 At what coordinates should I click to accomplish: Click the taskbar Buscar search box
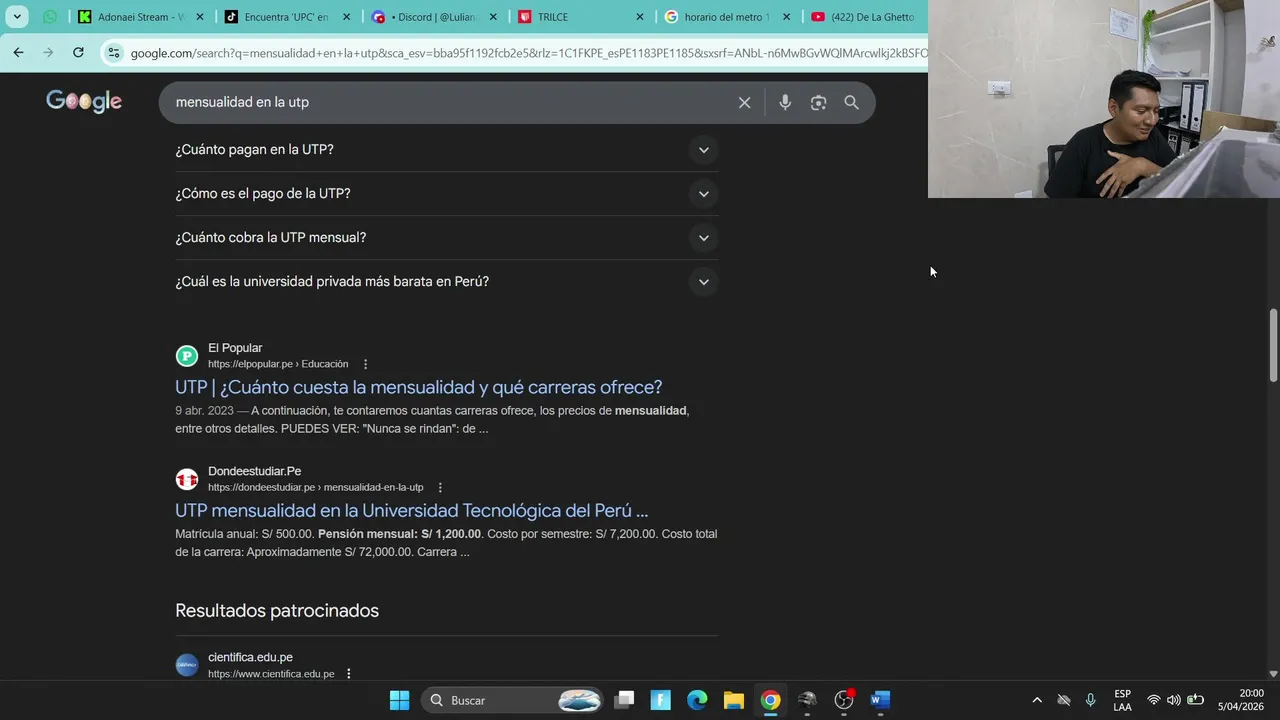[x=512, y=700]
